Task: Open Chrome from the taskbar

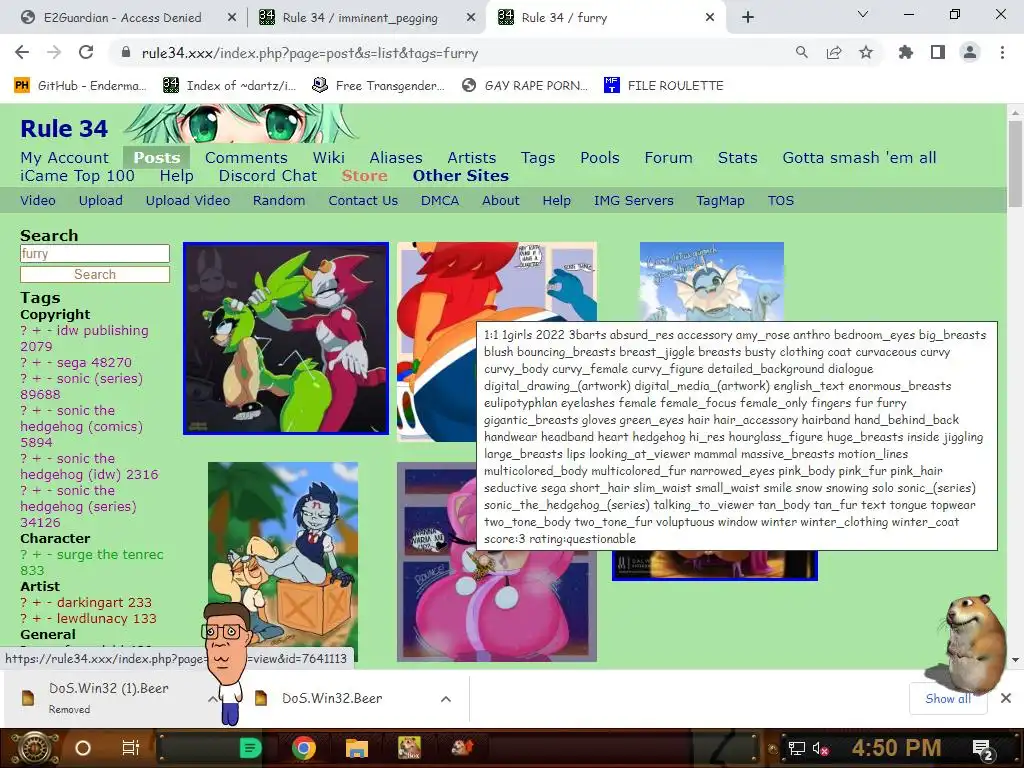Action: [304, 748]
